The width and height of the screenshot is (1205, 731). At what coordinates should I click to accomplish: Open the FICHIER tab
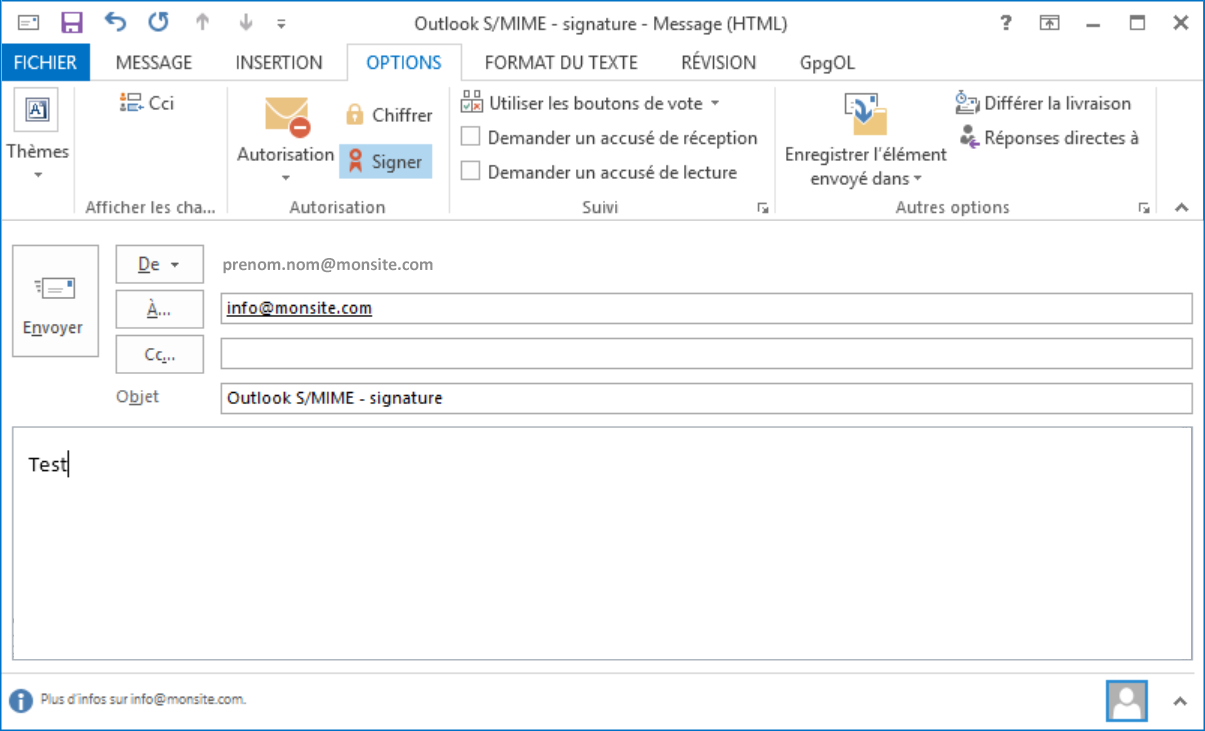pos(45,62)
